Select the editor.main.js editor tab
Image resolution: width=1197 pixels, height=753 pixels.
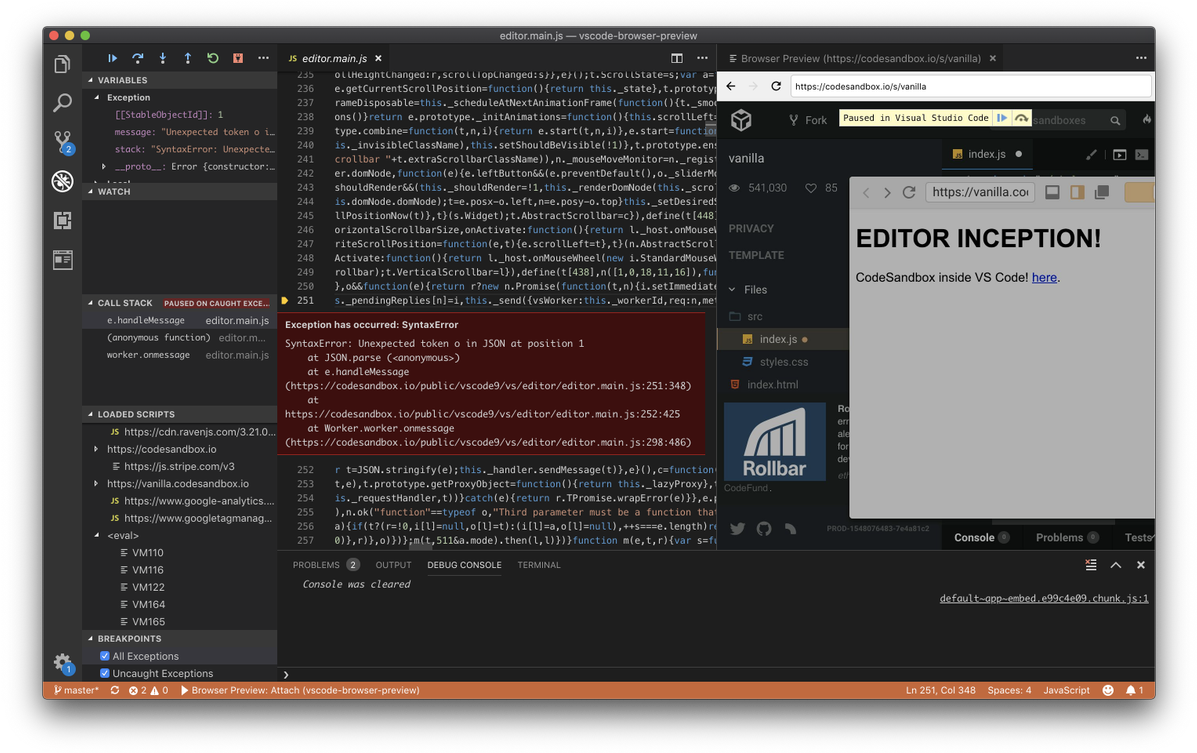(334, 58)
